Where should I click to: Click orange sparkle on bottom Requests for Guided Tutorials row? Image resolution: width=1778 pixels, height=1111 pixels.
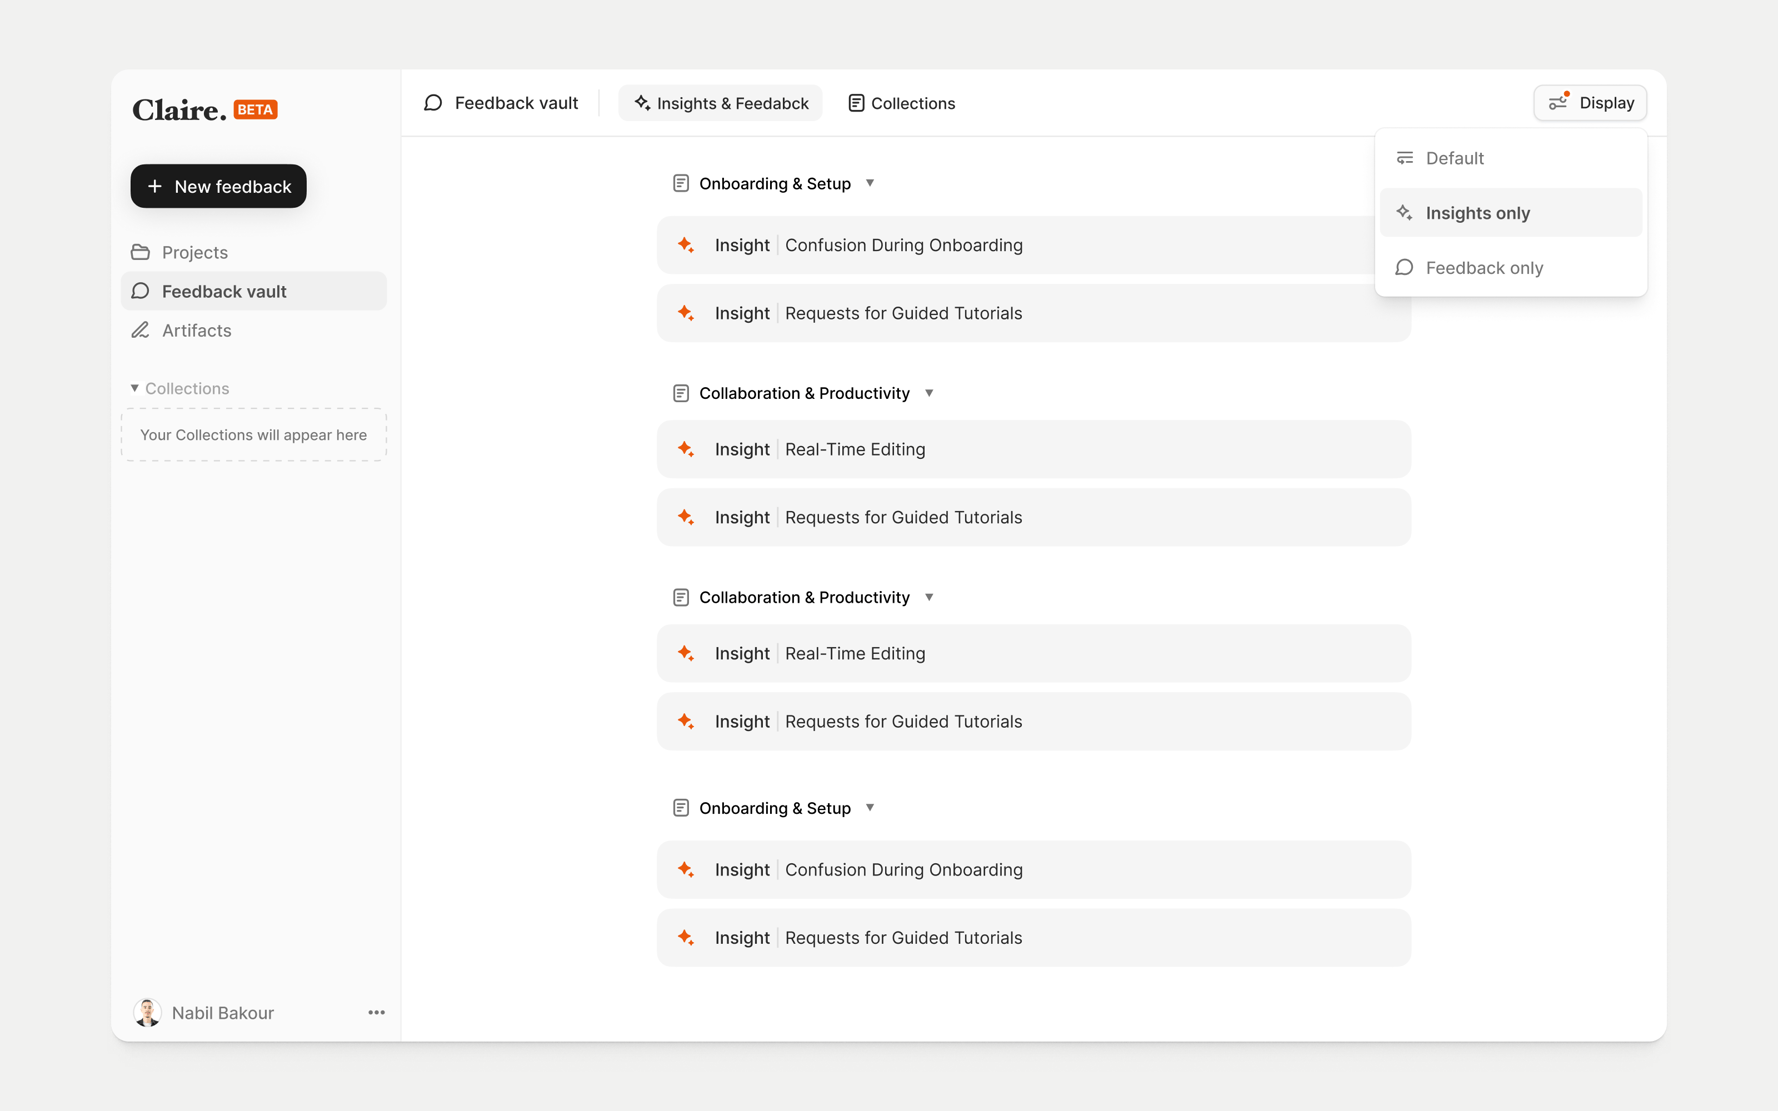pos(686,937)
